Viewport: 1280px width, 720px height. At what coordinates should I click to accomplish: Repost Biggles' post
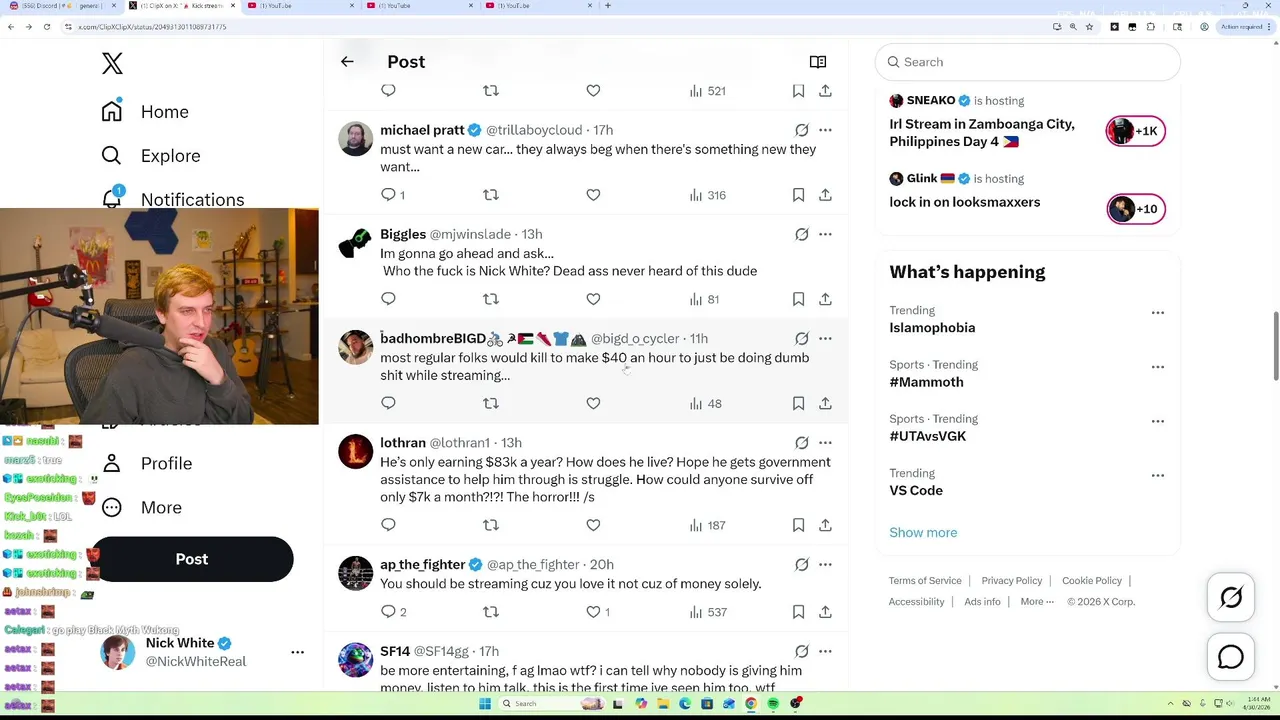pos(491,299)
